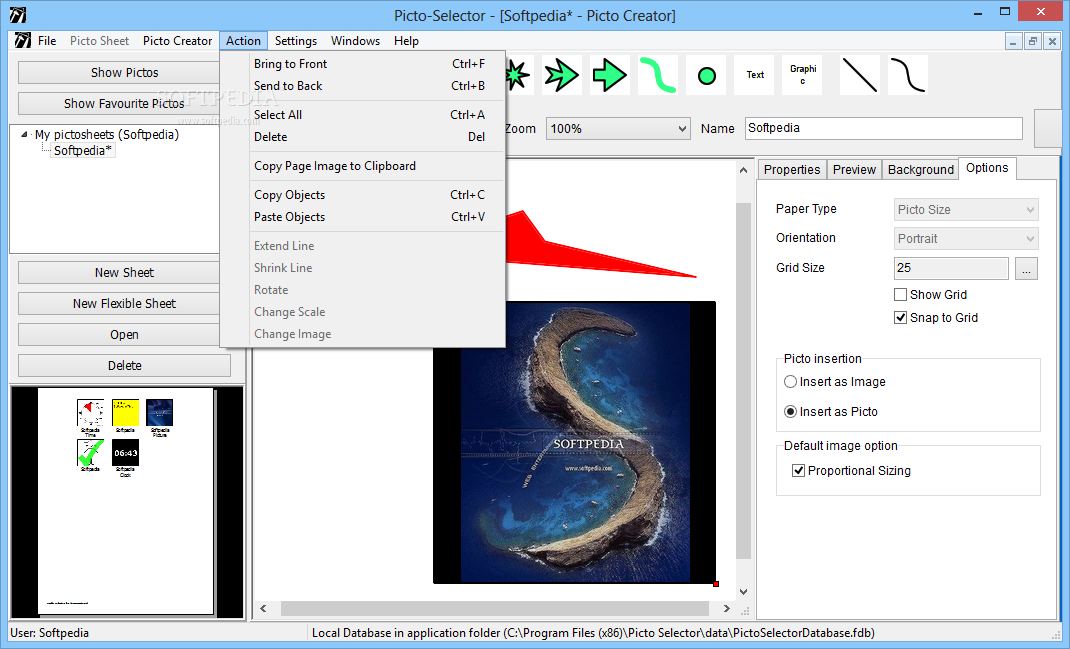Click the green checkmark picto thumbnail
1070x649 pixels.
[x=91, y=453]
